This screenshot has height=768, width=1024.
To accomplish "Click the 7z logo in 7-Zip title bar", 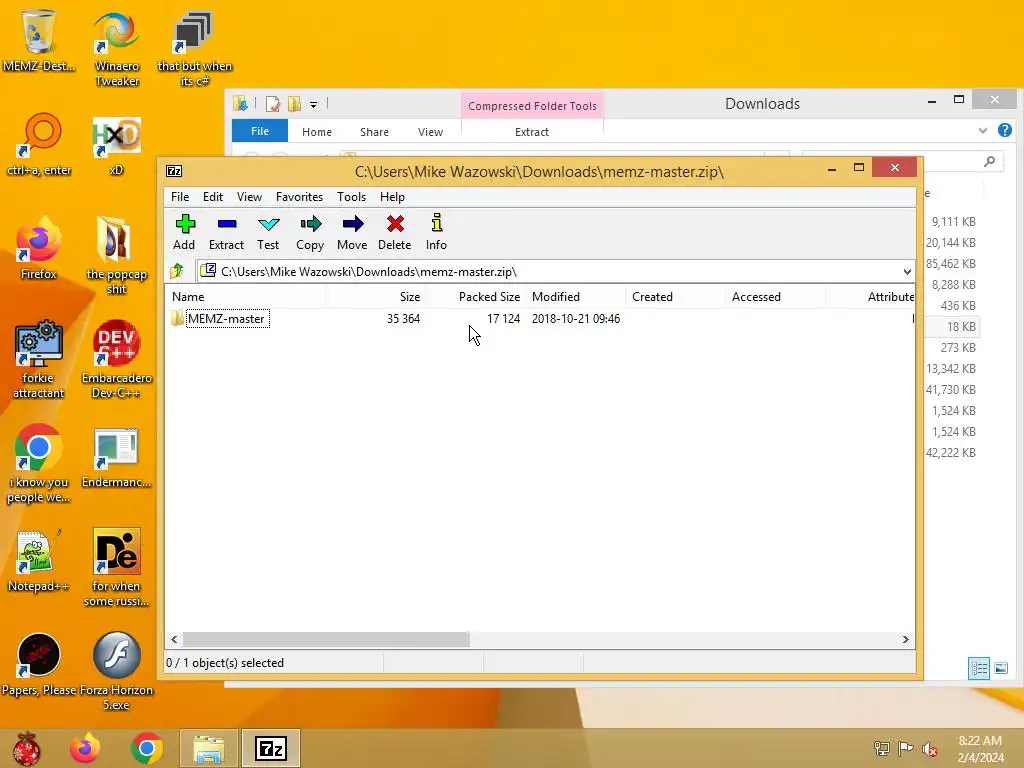I will [174, 171].
